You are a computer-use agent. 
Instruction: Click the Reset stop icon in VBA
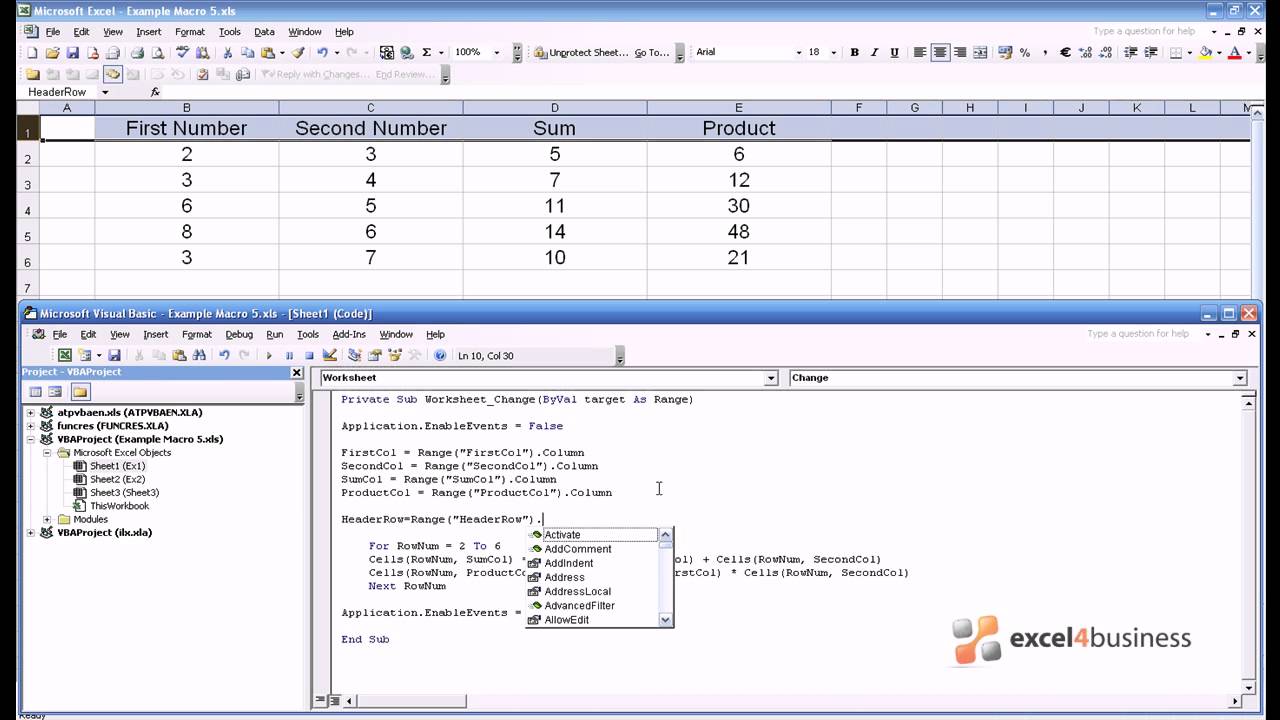click(309, 355)
